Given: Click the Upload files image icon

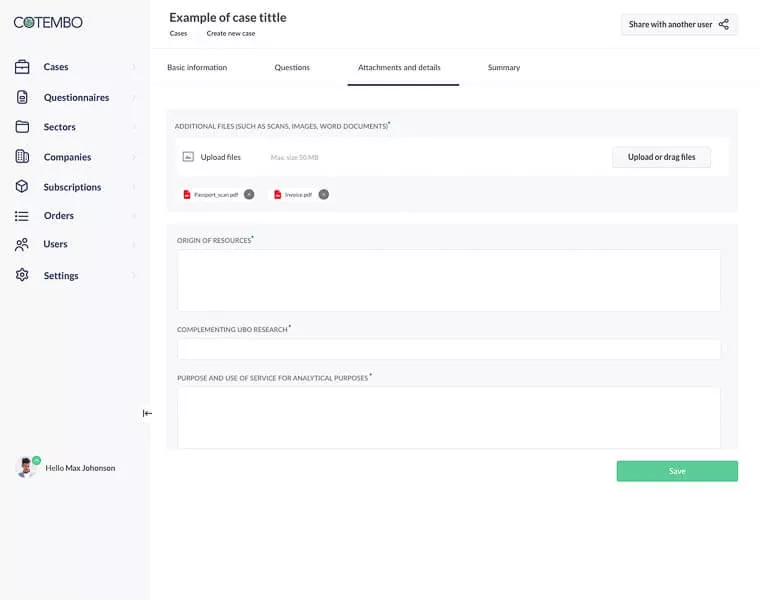Looking at the screenshot, I should [188, 157].
